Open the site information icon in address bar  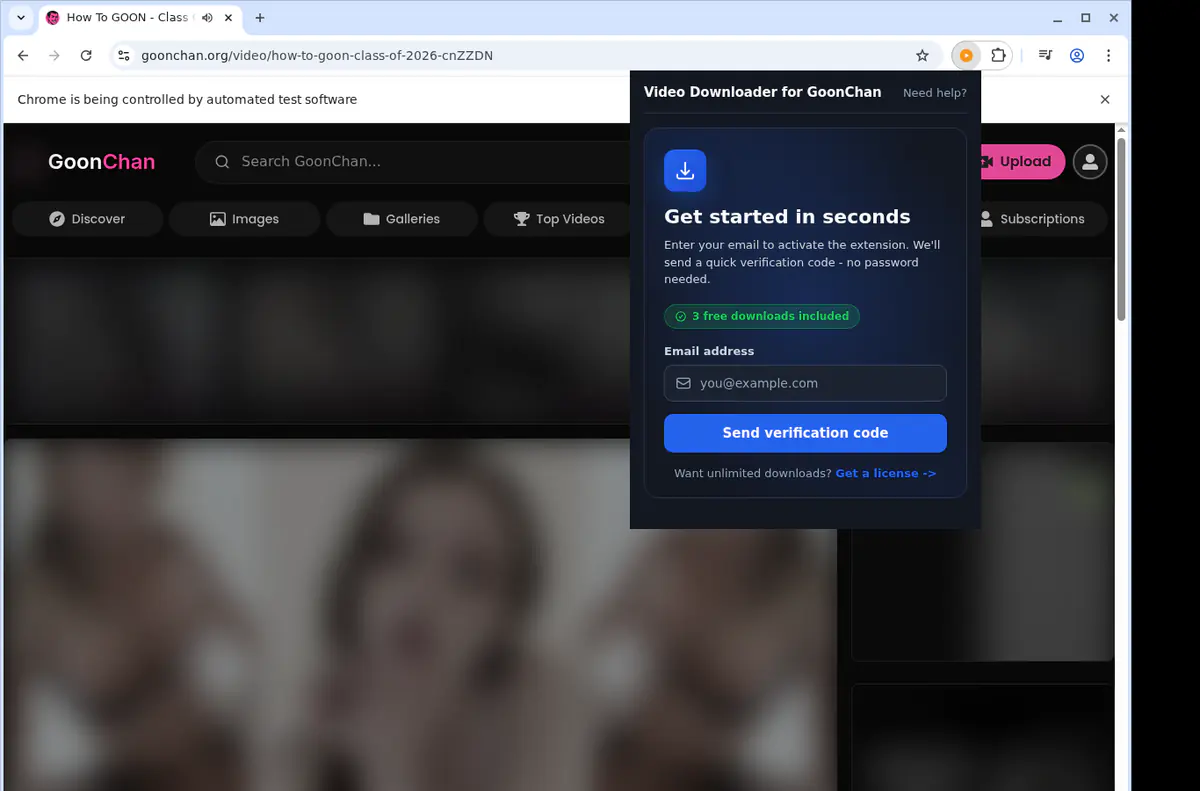123,56
